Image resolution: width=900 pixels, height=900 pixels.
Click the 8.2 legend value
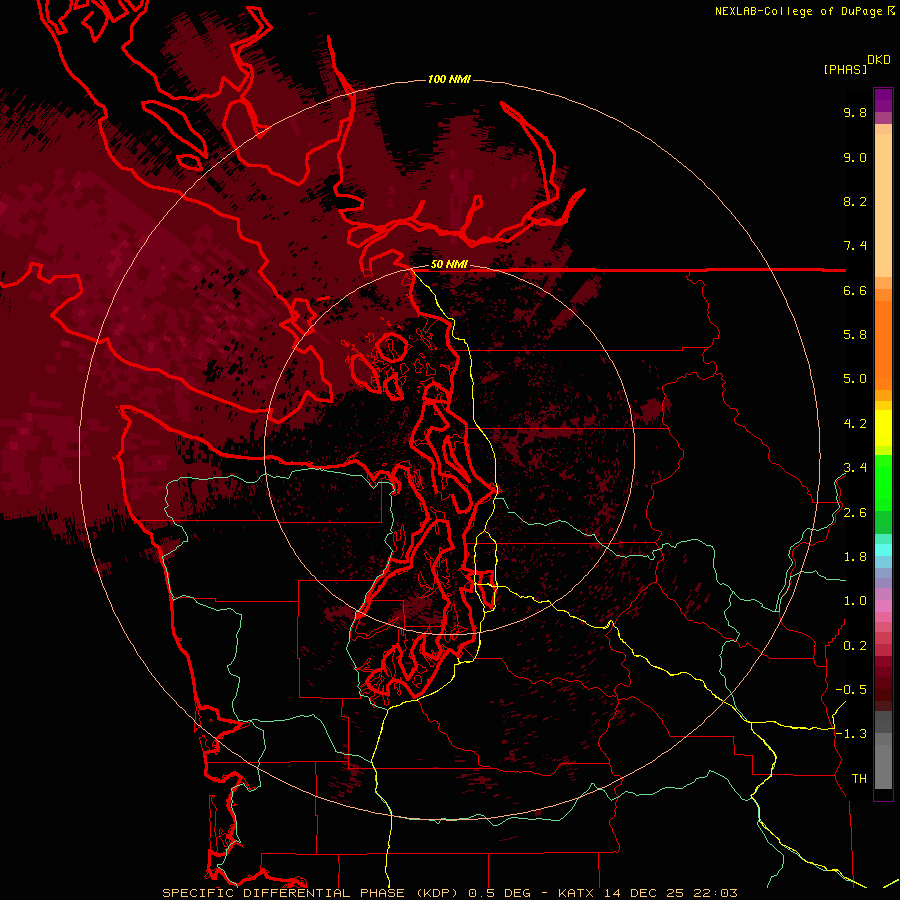855,201
